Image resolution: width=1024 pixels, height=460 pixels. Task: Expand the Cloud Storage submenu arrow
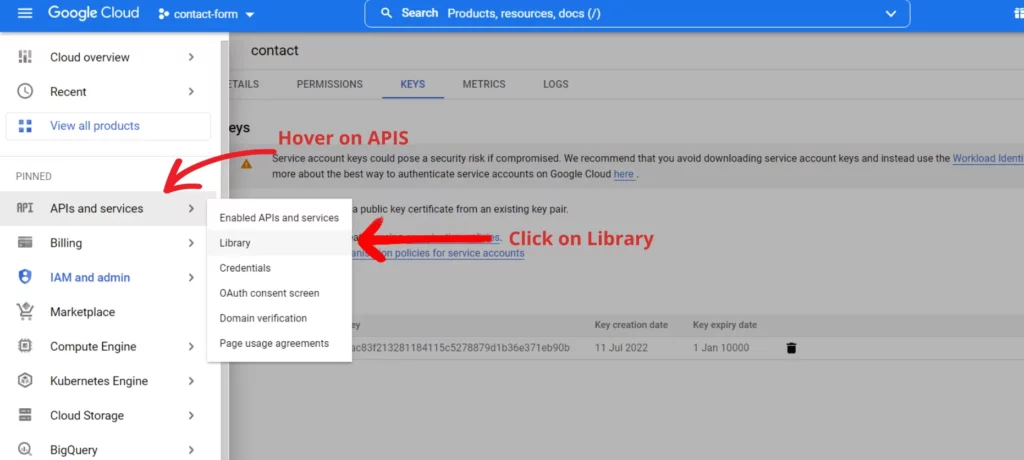(191, 415)
